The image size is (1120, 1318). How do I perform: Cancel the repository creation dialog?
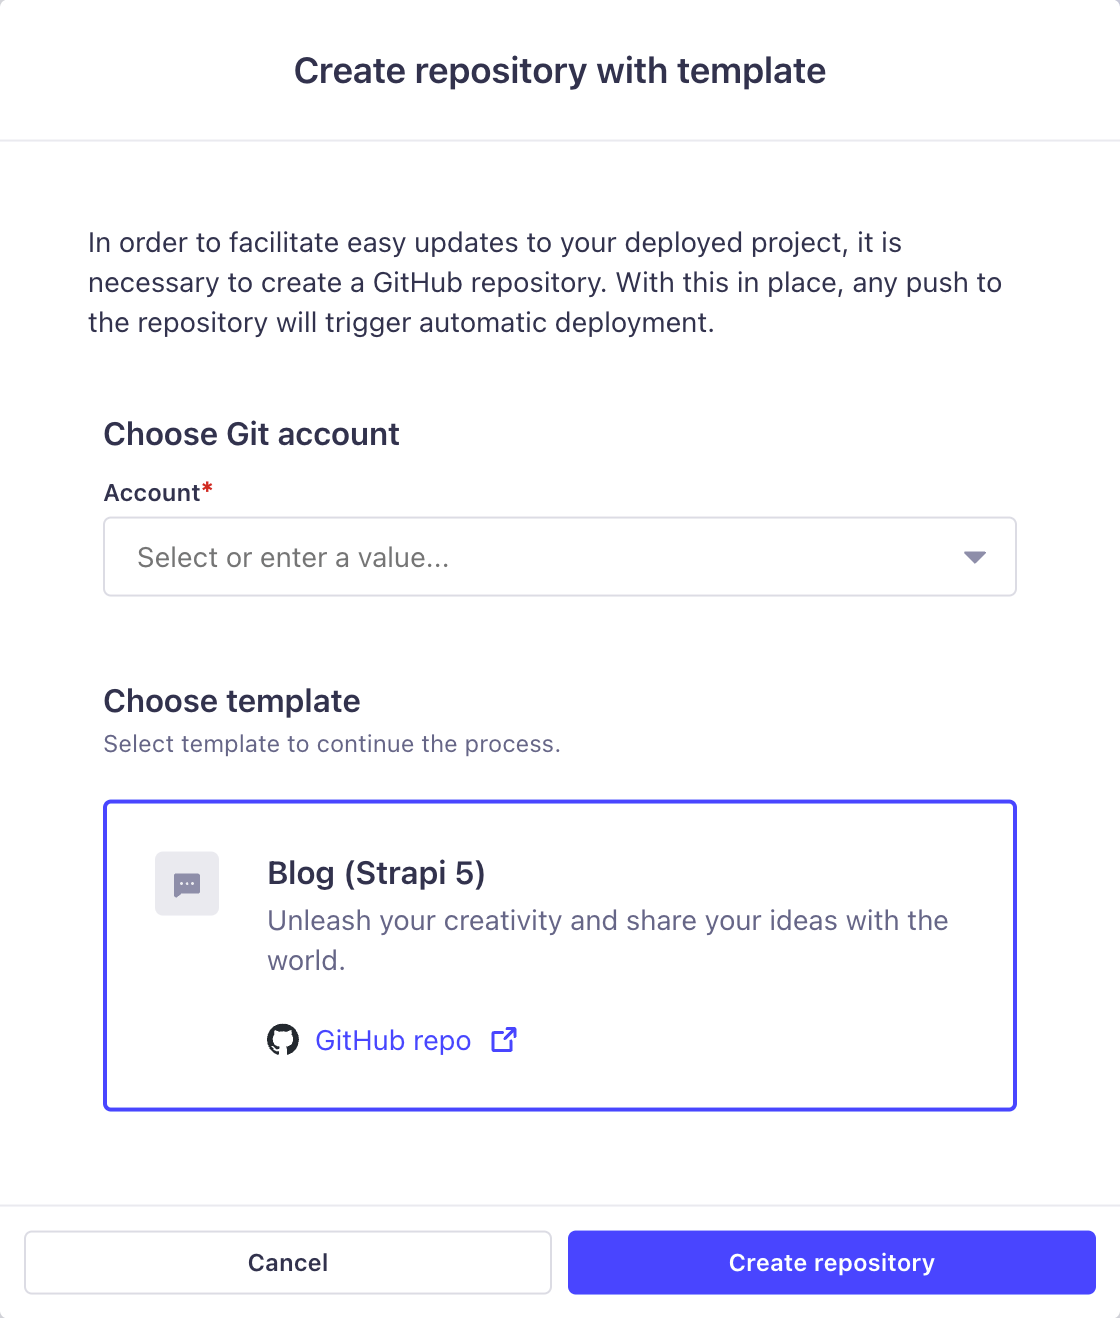click(288, 1262)
